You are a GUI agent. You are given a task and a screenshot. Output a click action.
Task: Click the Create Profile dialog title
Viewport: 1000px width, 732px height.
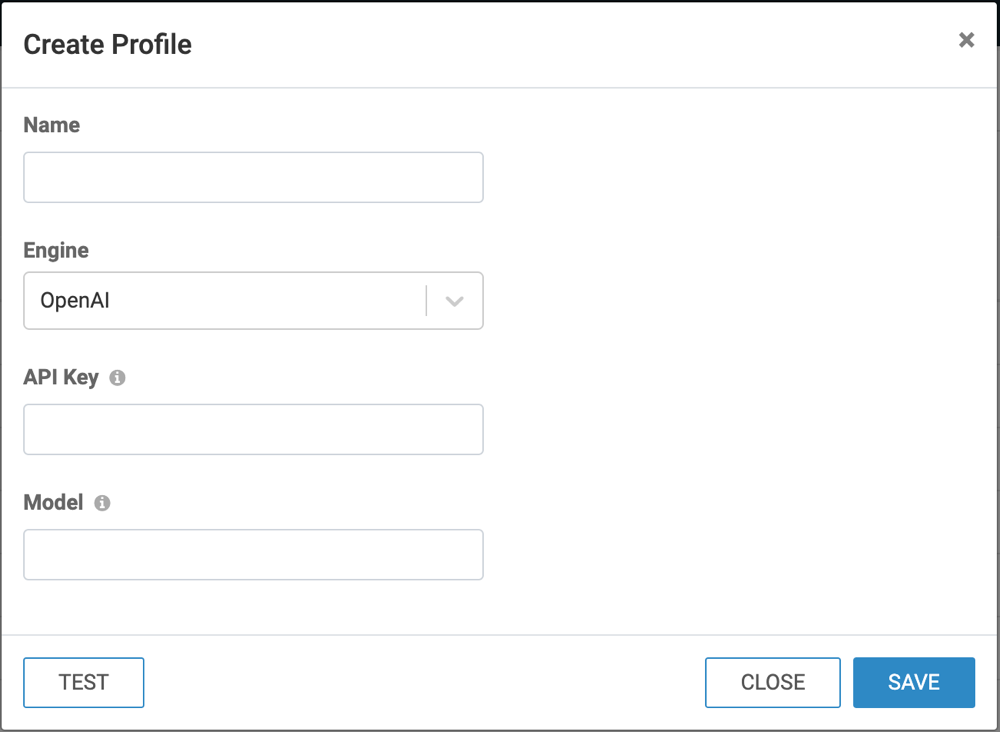pyautogui.click(x=107, y=44)
